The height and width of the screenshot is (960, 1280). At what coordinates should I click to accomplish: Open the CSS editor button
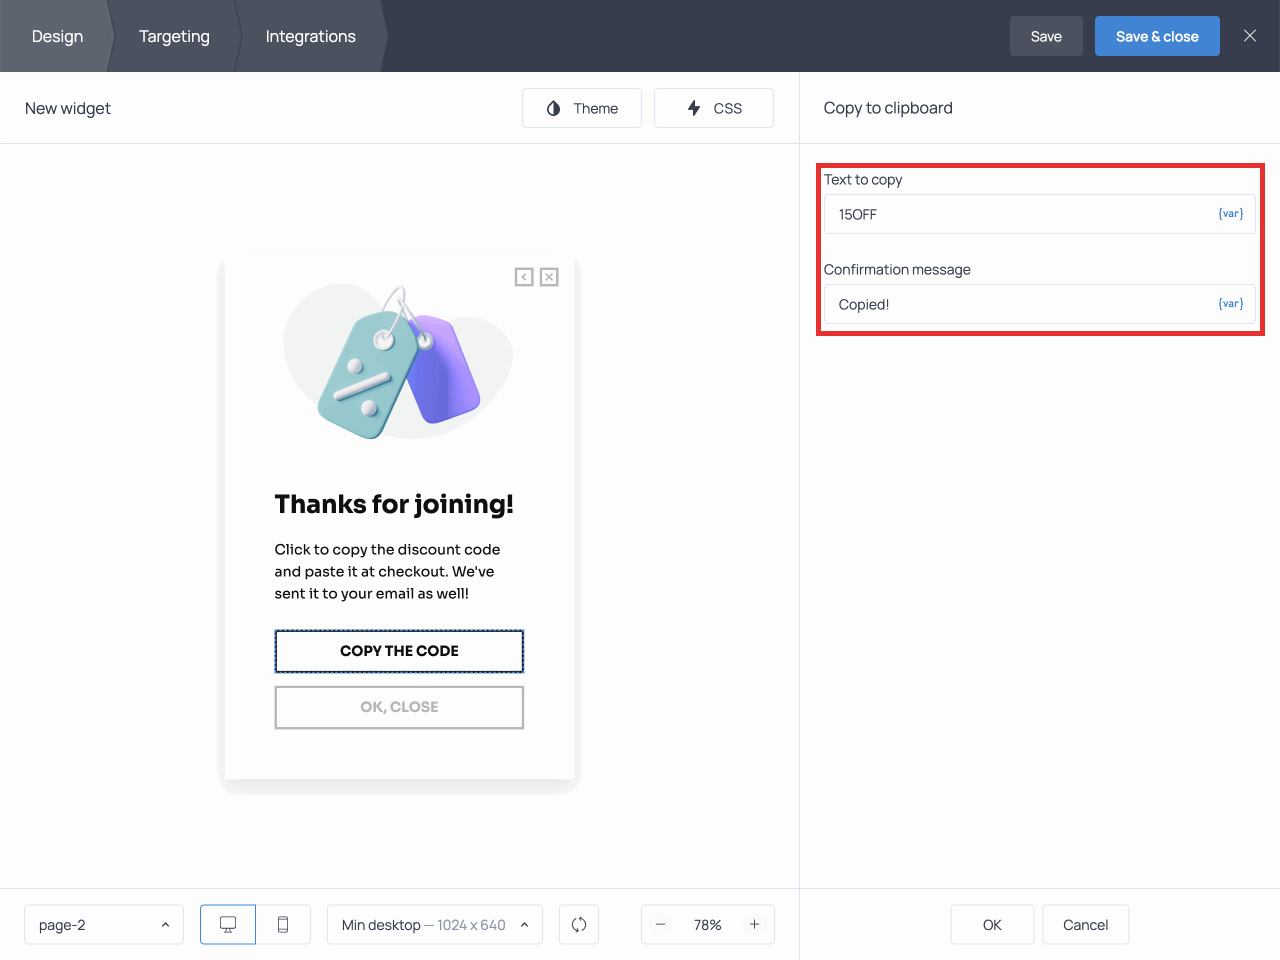tap(713, 108)
